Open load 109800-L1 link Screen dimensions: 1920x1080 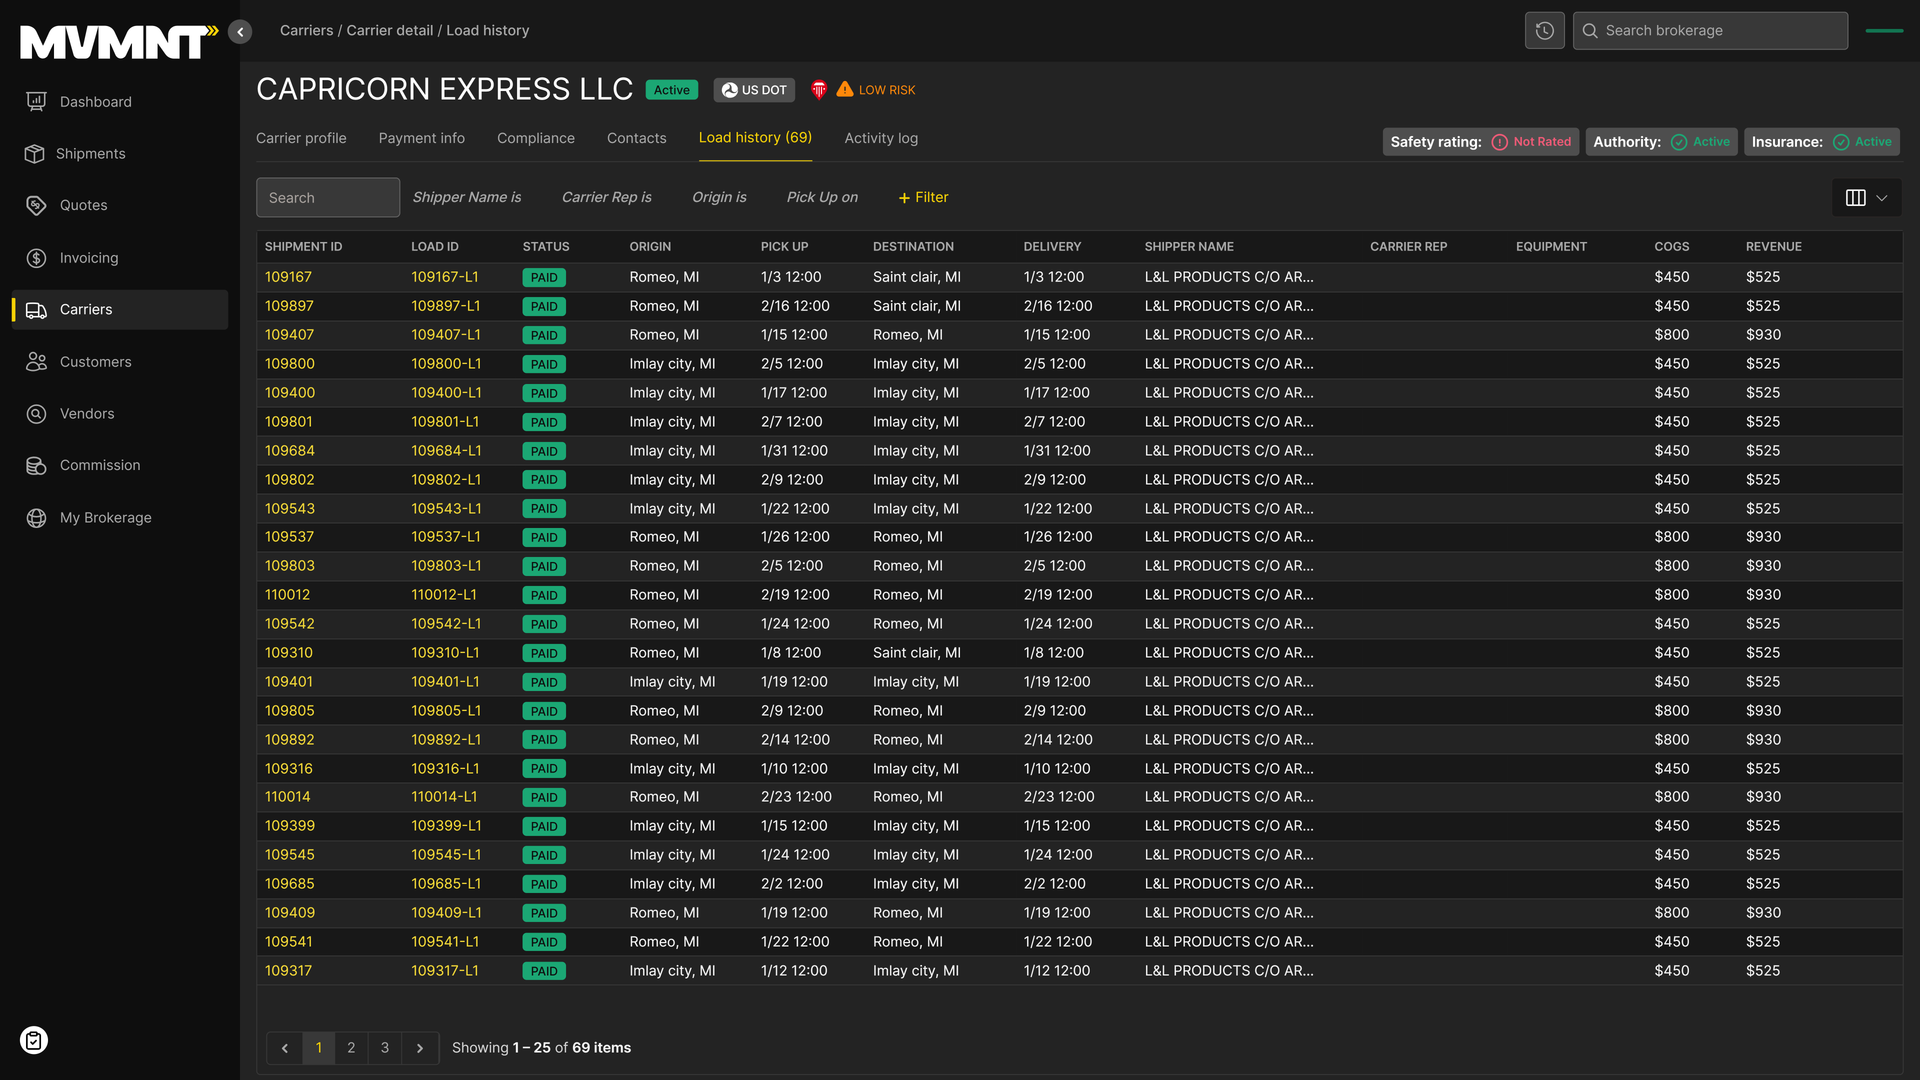446,364
